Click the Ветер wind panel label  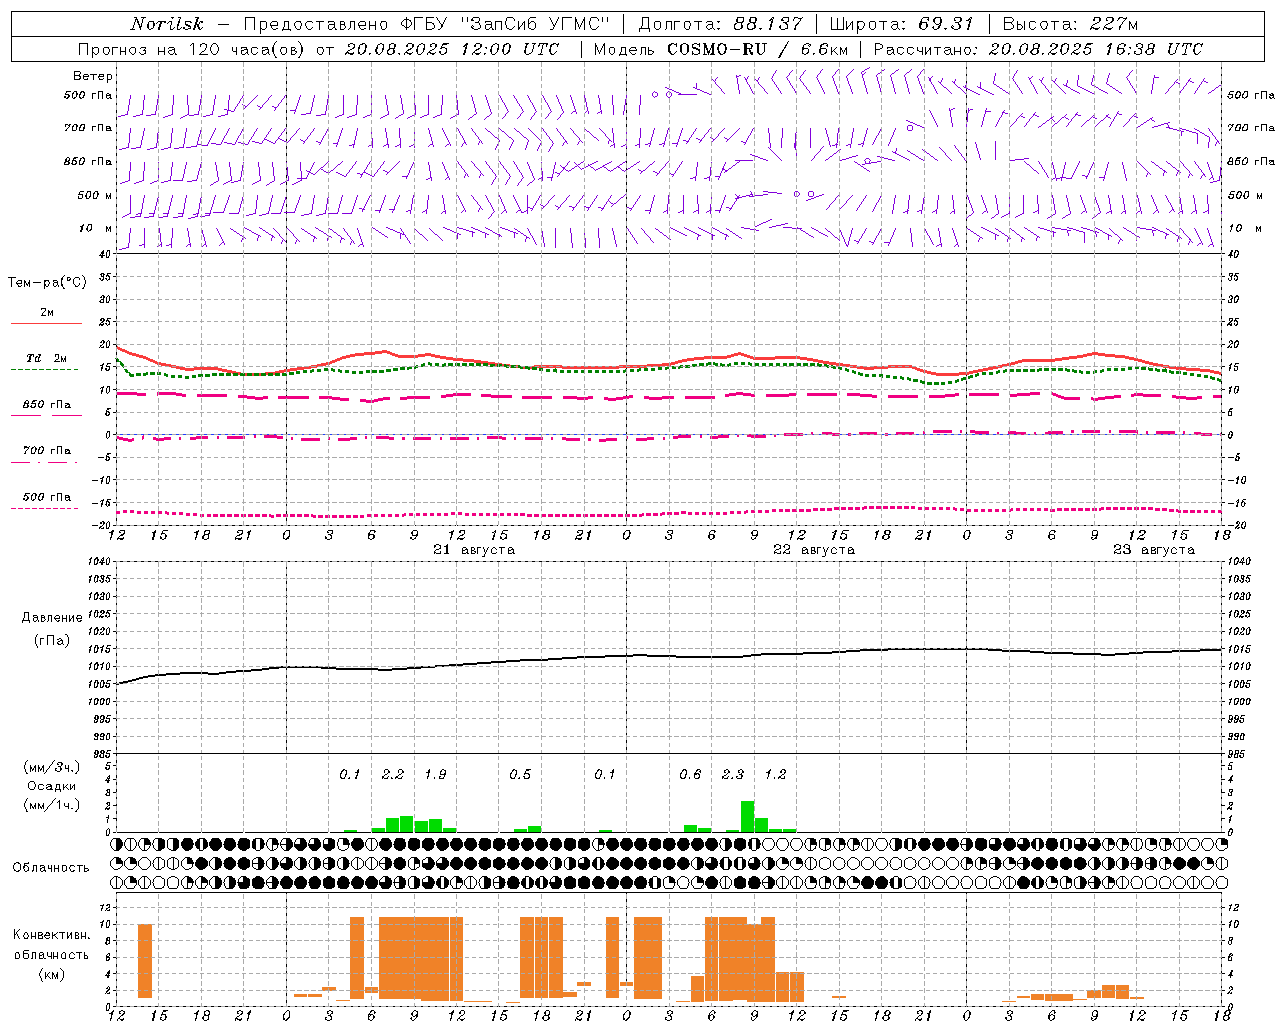tap(93, 76)
